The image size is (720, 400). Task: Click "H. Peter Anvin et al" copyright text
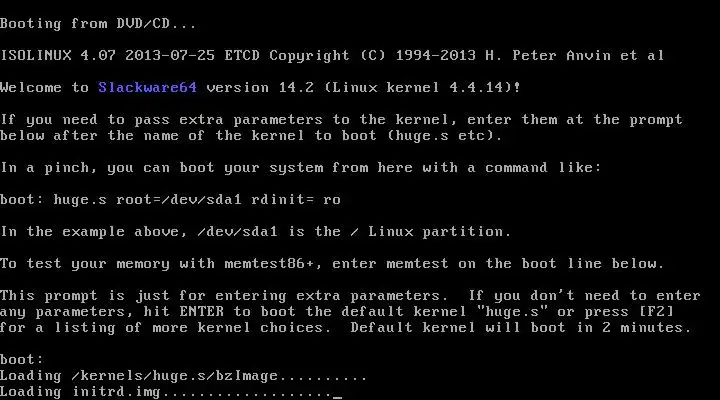[x=574, y=55]
